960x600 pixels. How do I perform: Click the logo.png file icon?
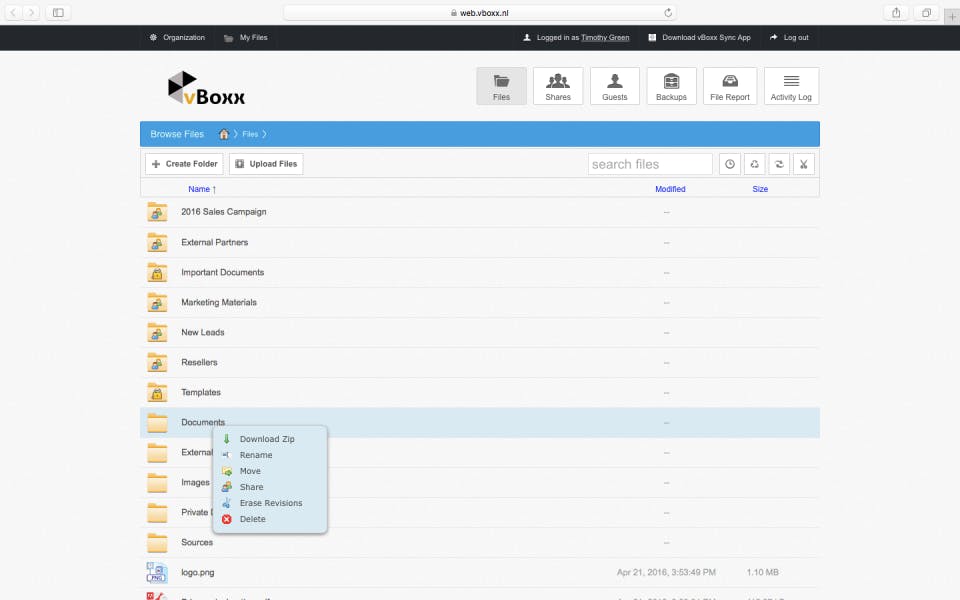[157, 572]
